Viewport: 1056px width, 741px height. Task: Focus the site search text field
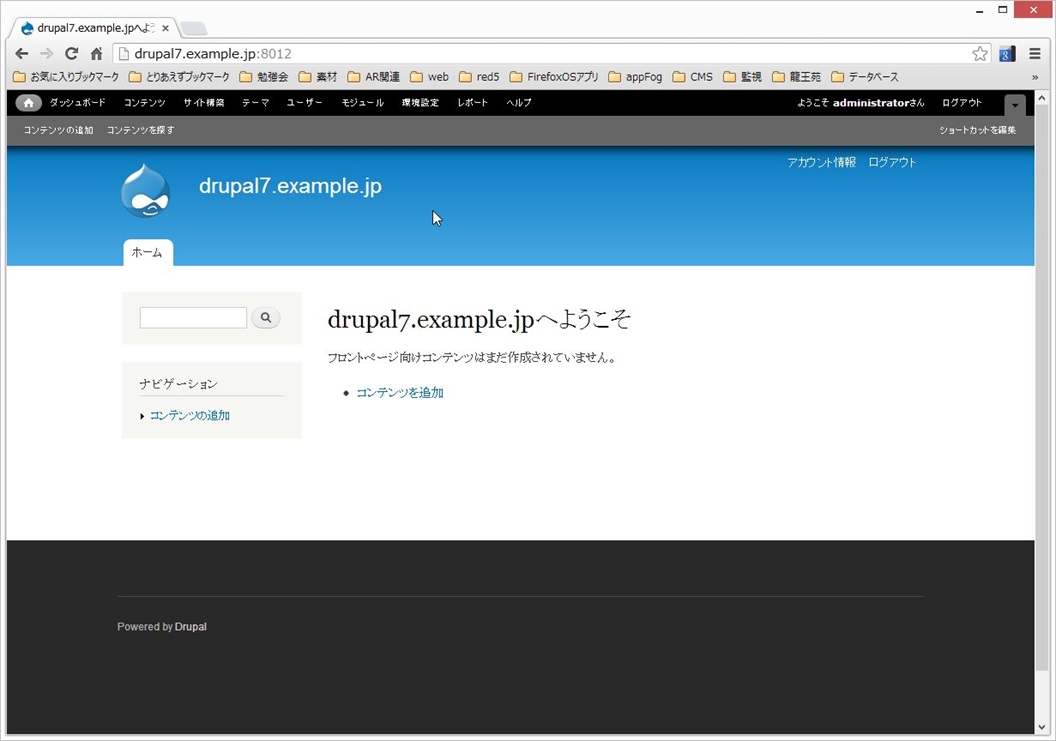[193, 318]
